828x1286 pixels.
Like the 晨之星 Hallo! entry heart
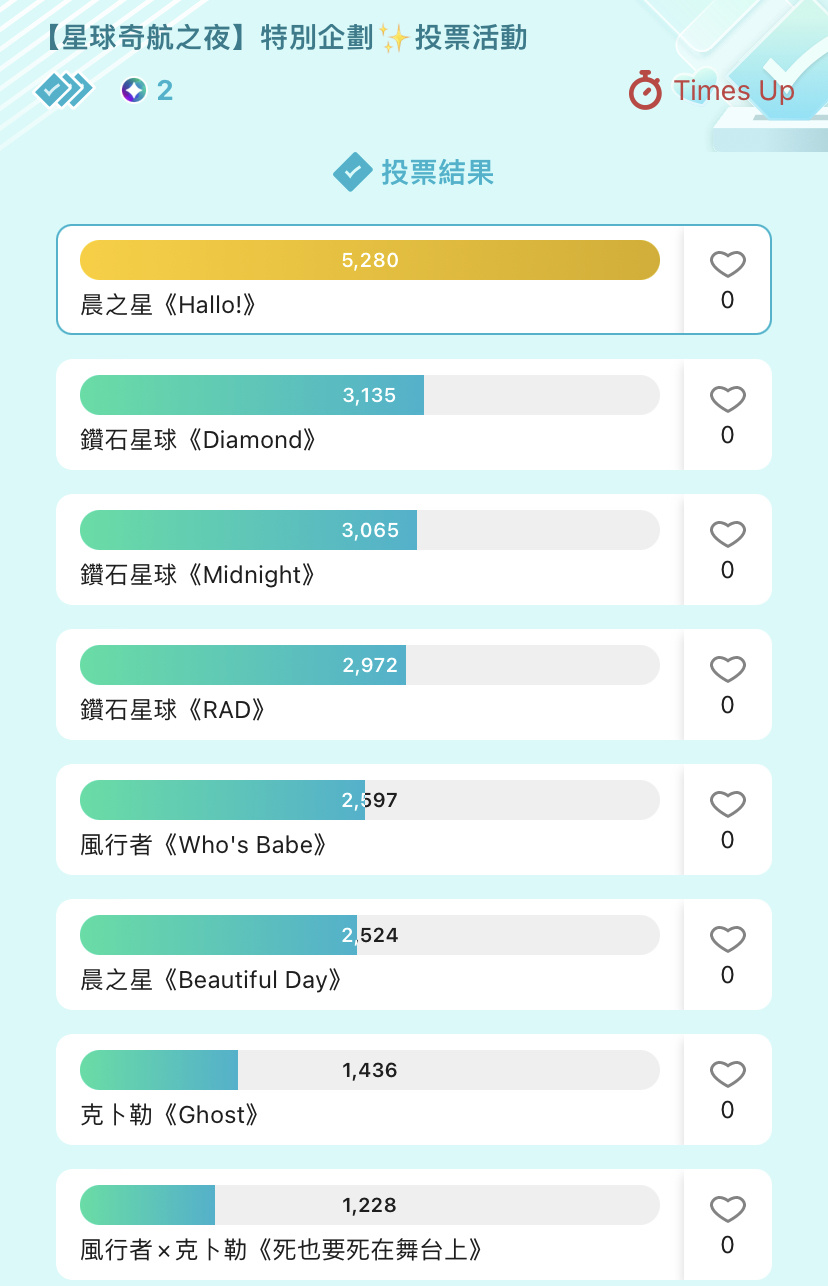pos(727,265)
